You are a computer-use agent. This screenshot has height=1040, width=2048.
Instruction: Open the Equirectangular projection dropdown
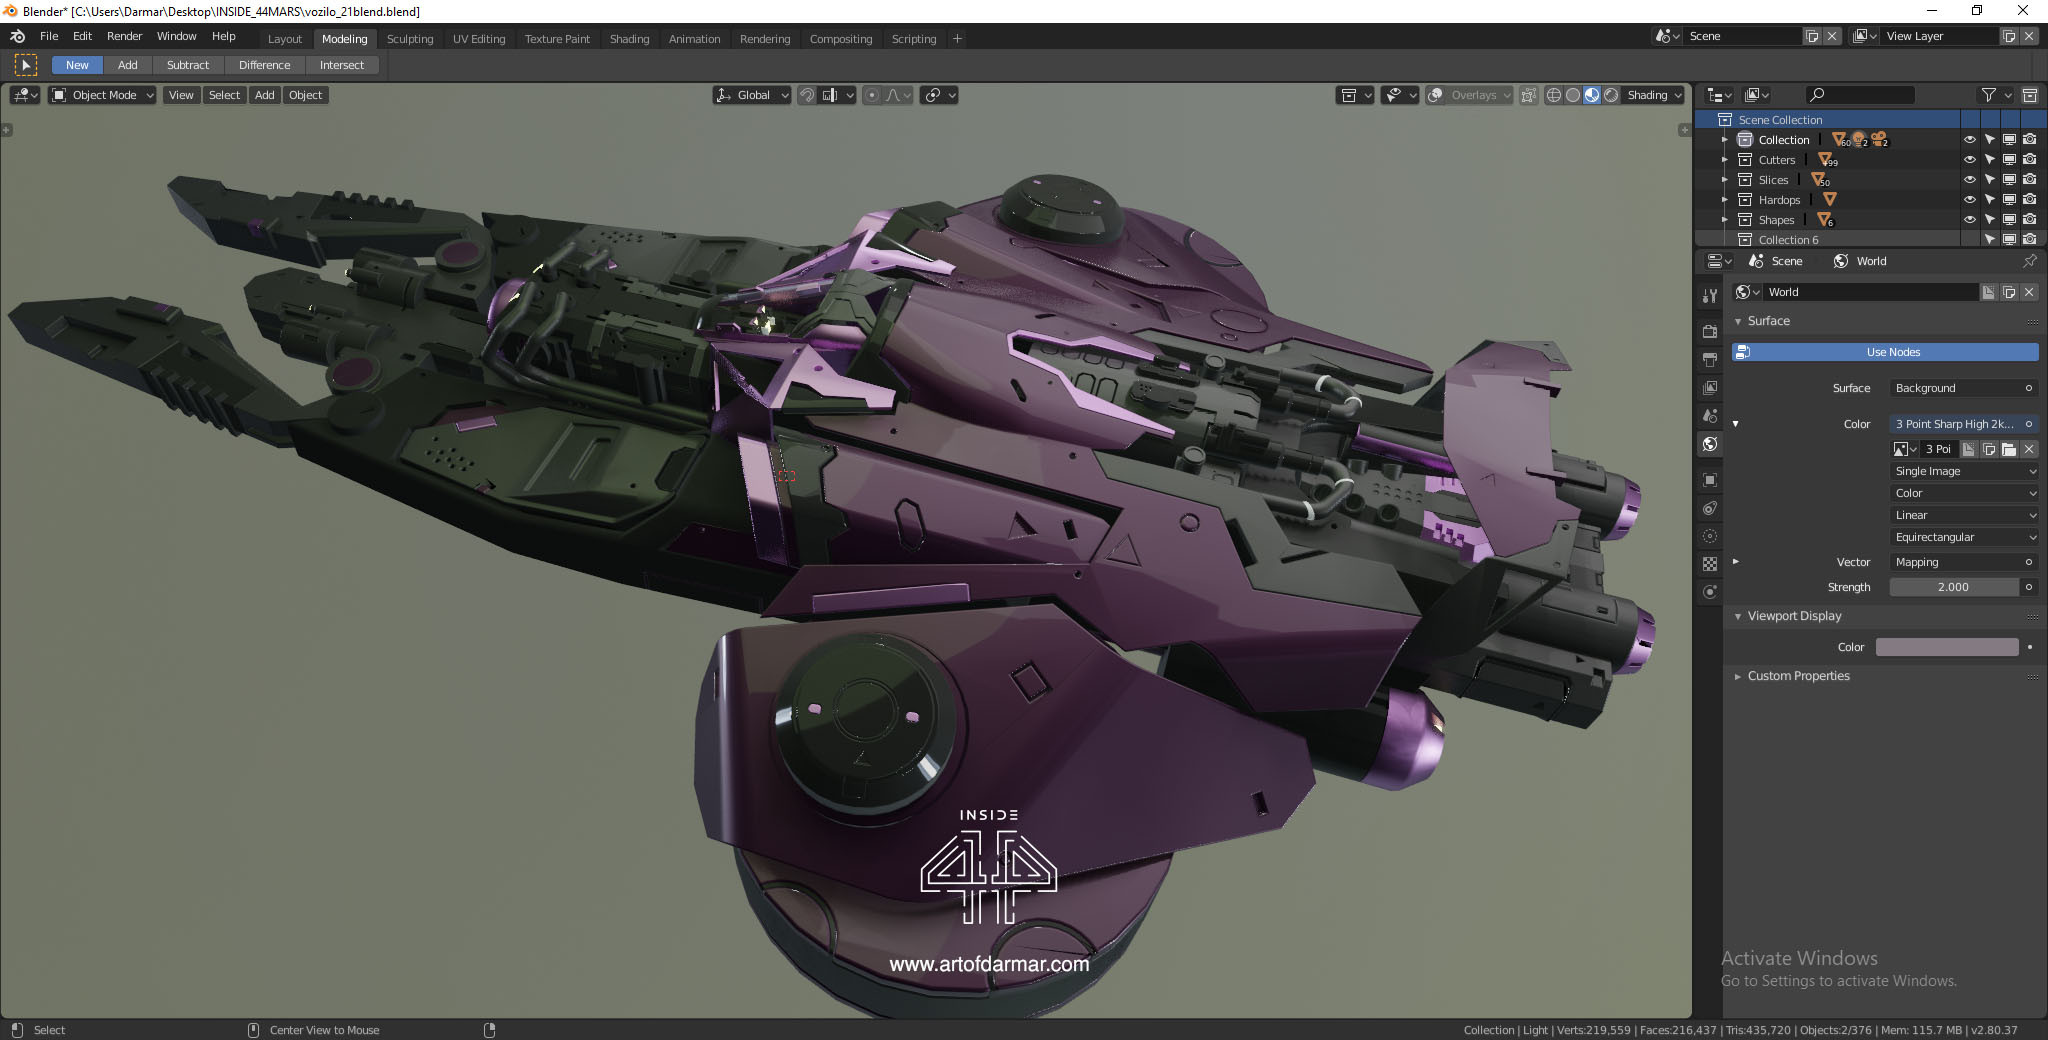(x=1964, y=537)
